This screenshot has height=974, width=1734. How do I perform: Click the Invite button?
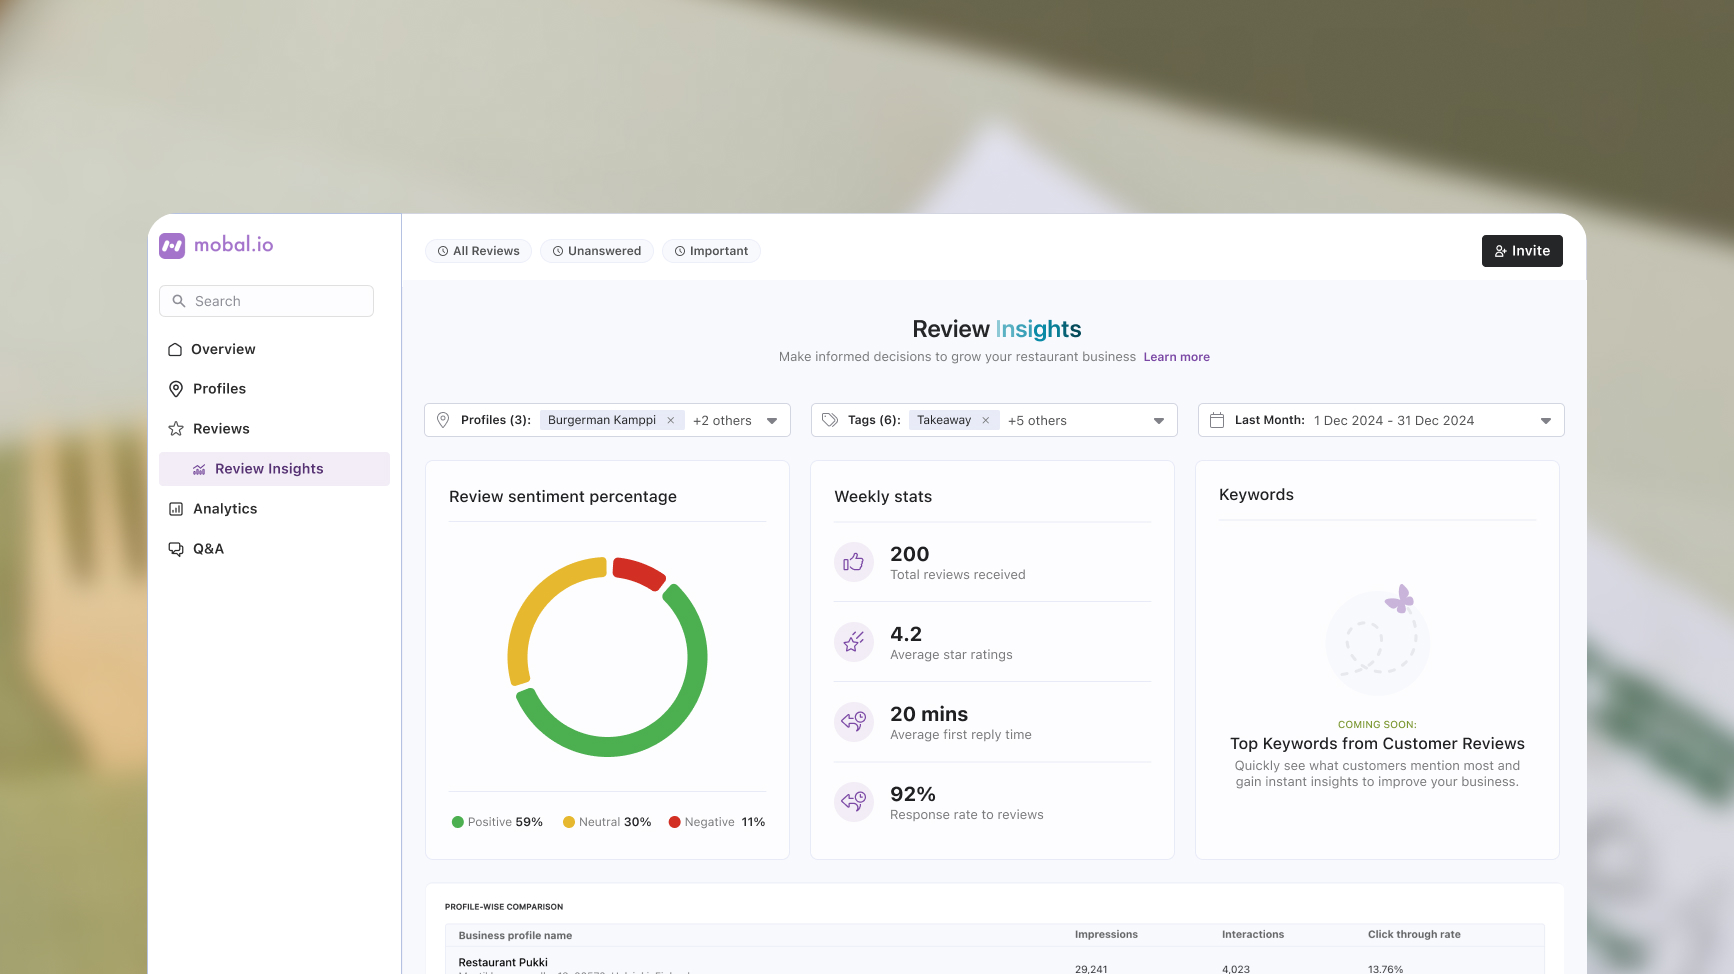[1522, 251]
